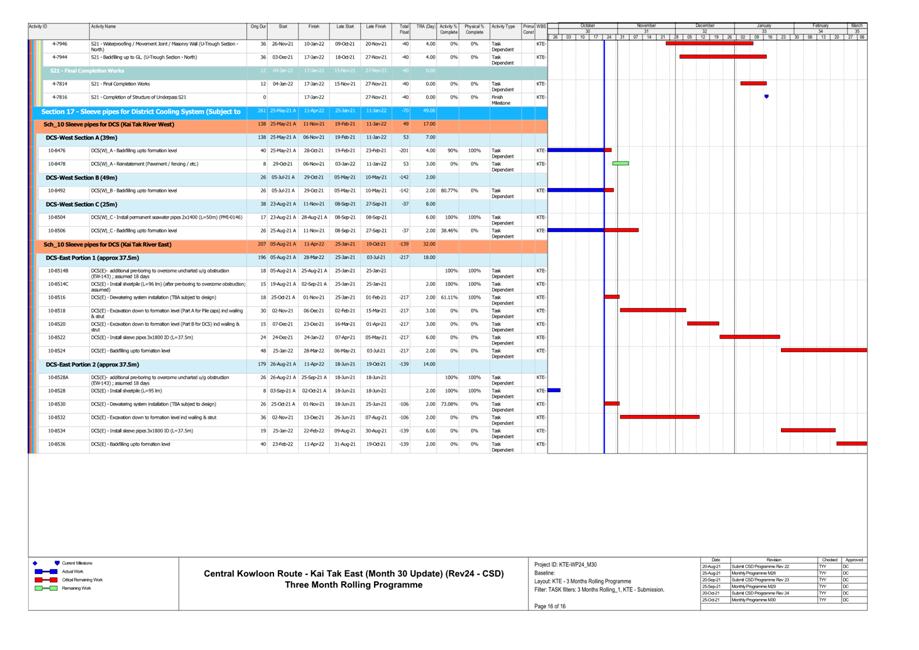Select the red Gantt bar for activity 4-7946
The height and width of the screenshot is (650, 919).
pos(709,44)
